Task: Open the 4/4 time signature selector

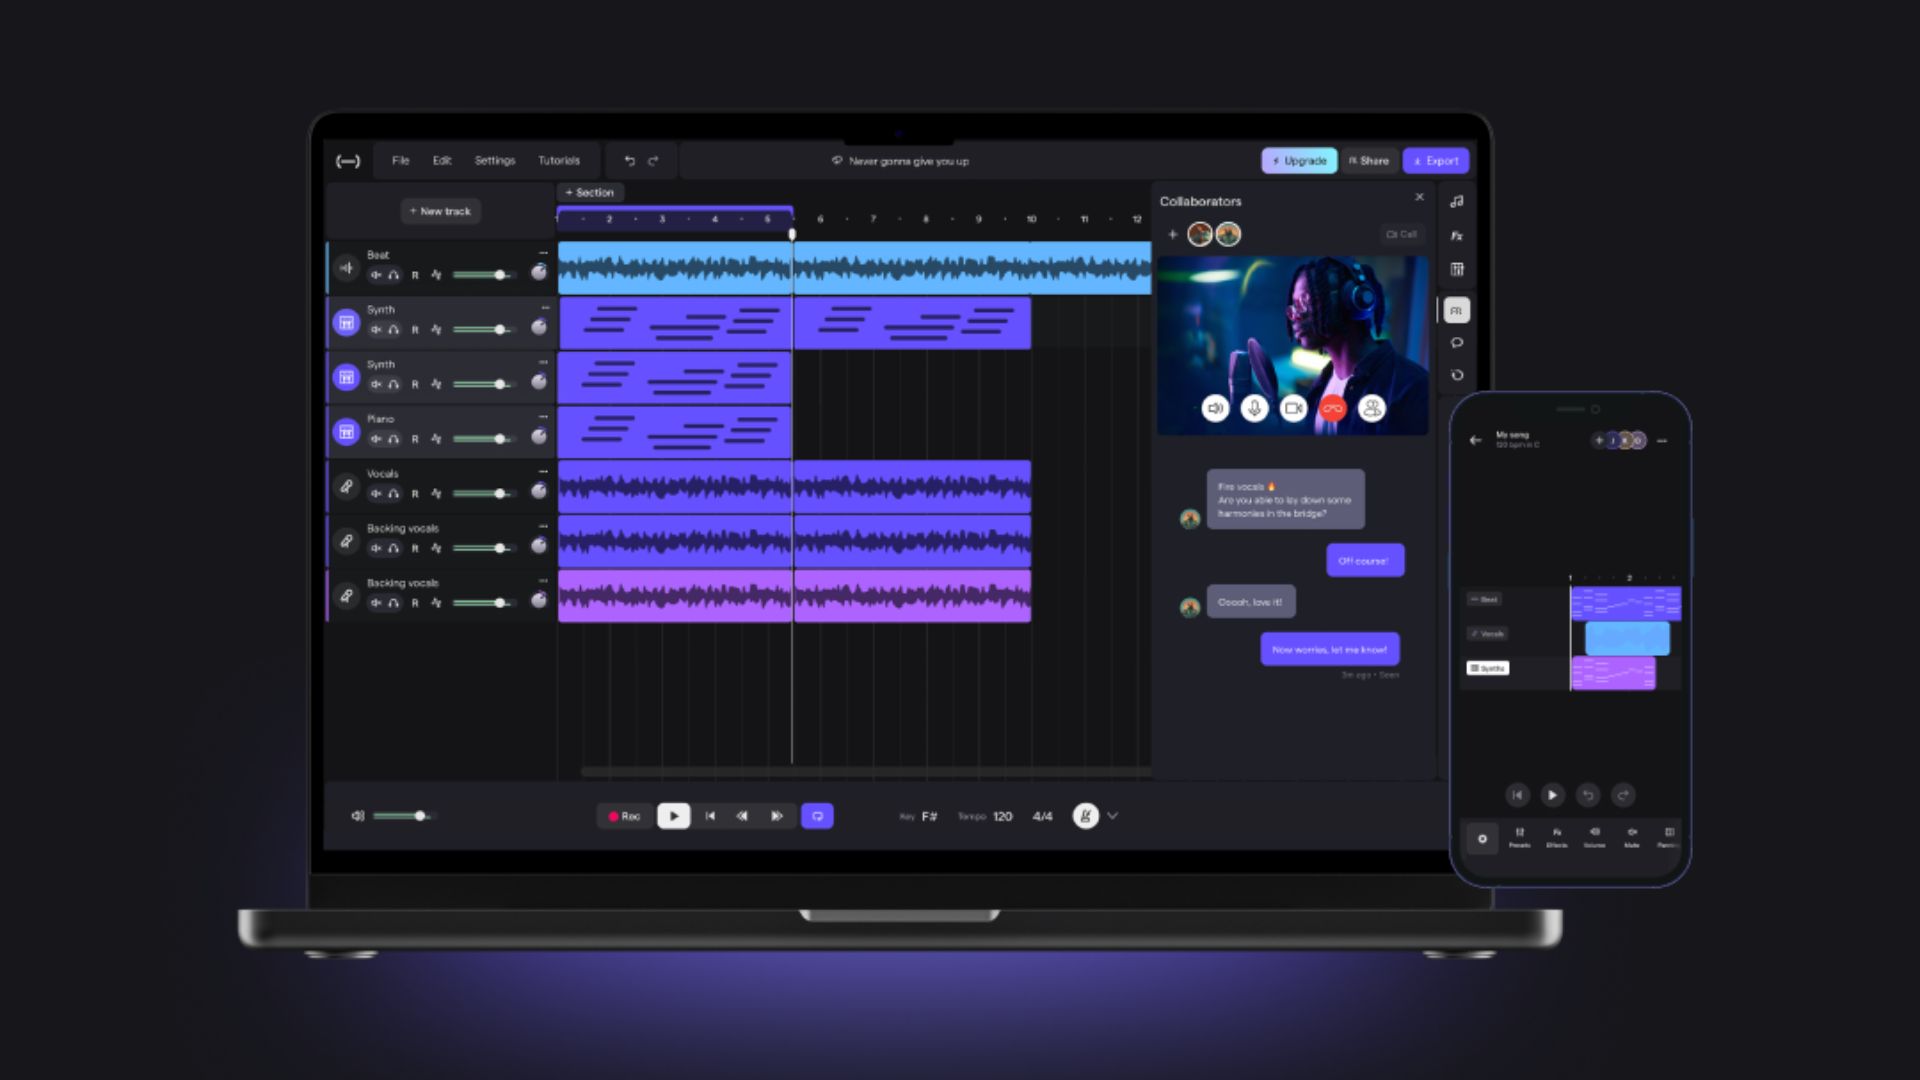Action: tap(1042, 816)
